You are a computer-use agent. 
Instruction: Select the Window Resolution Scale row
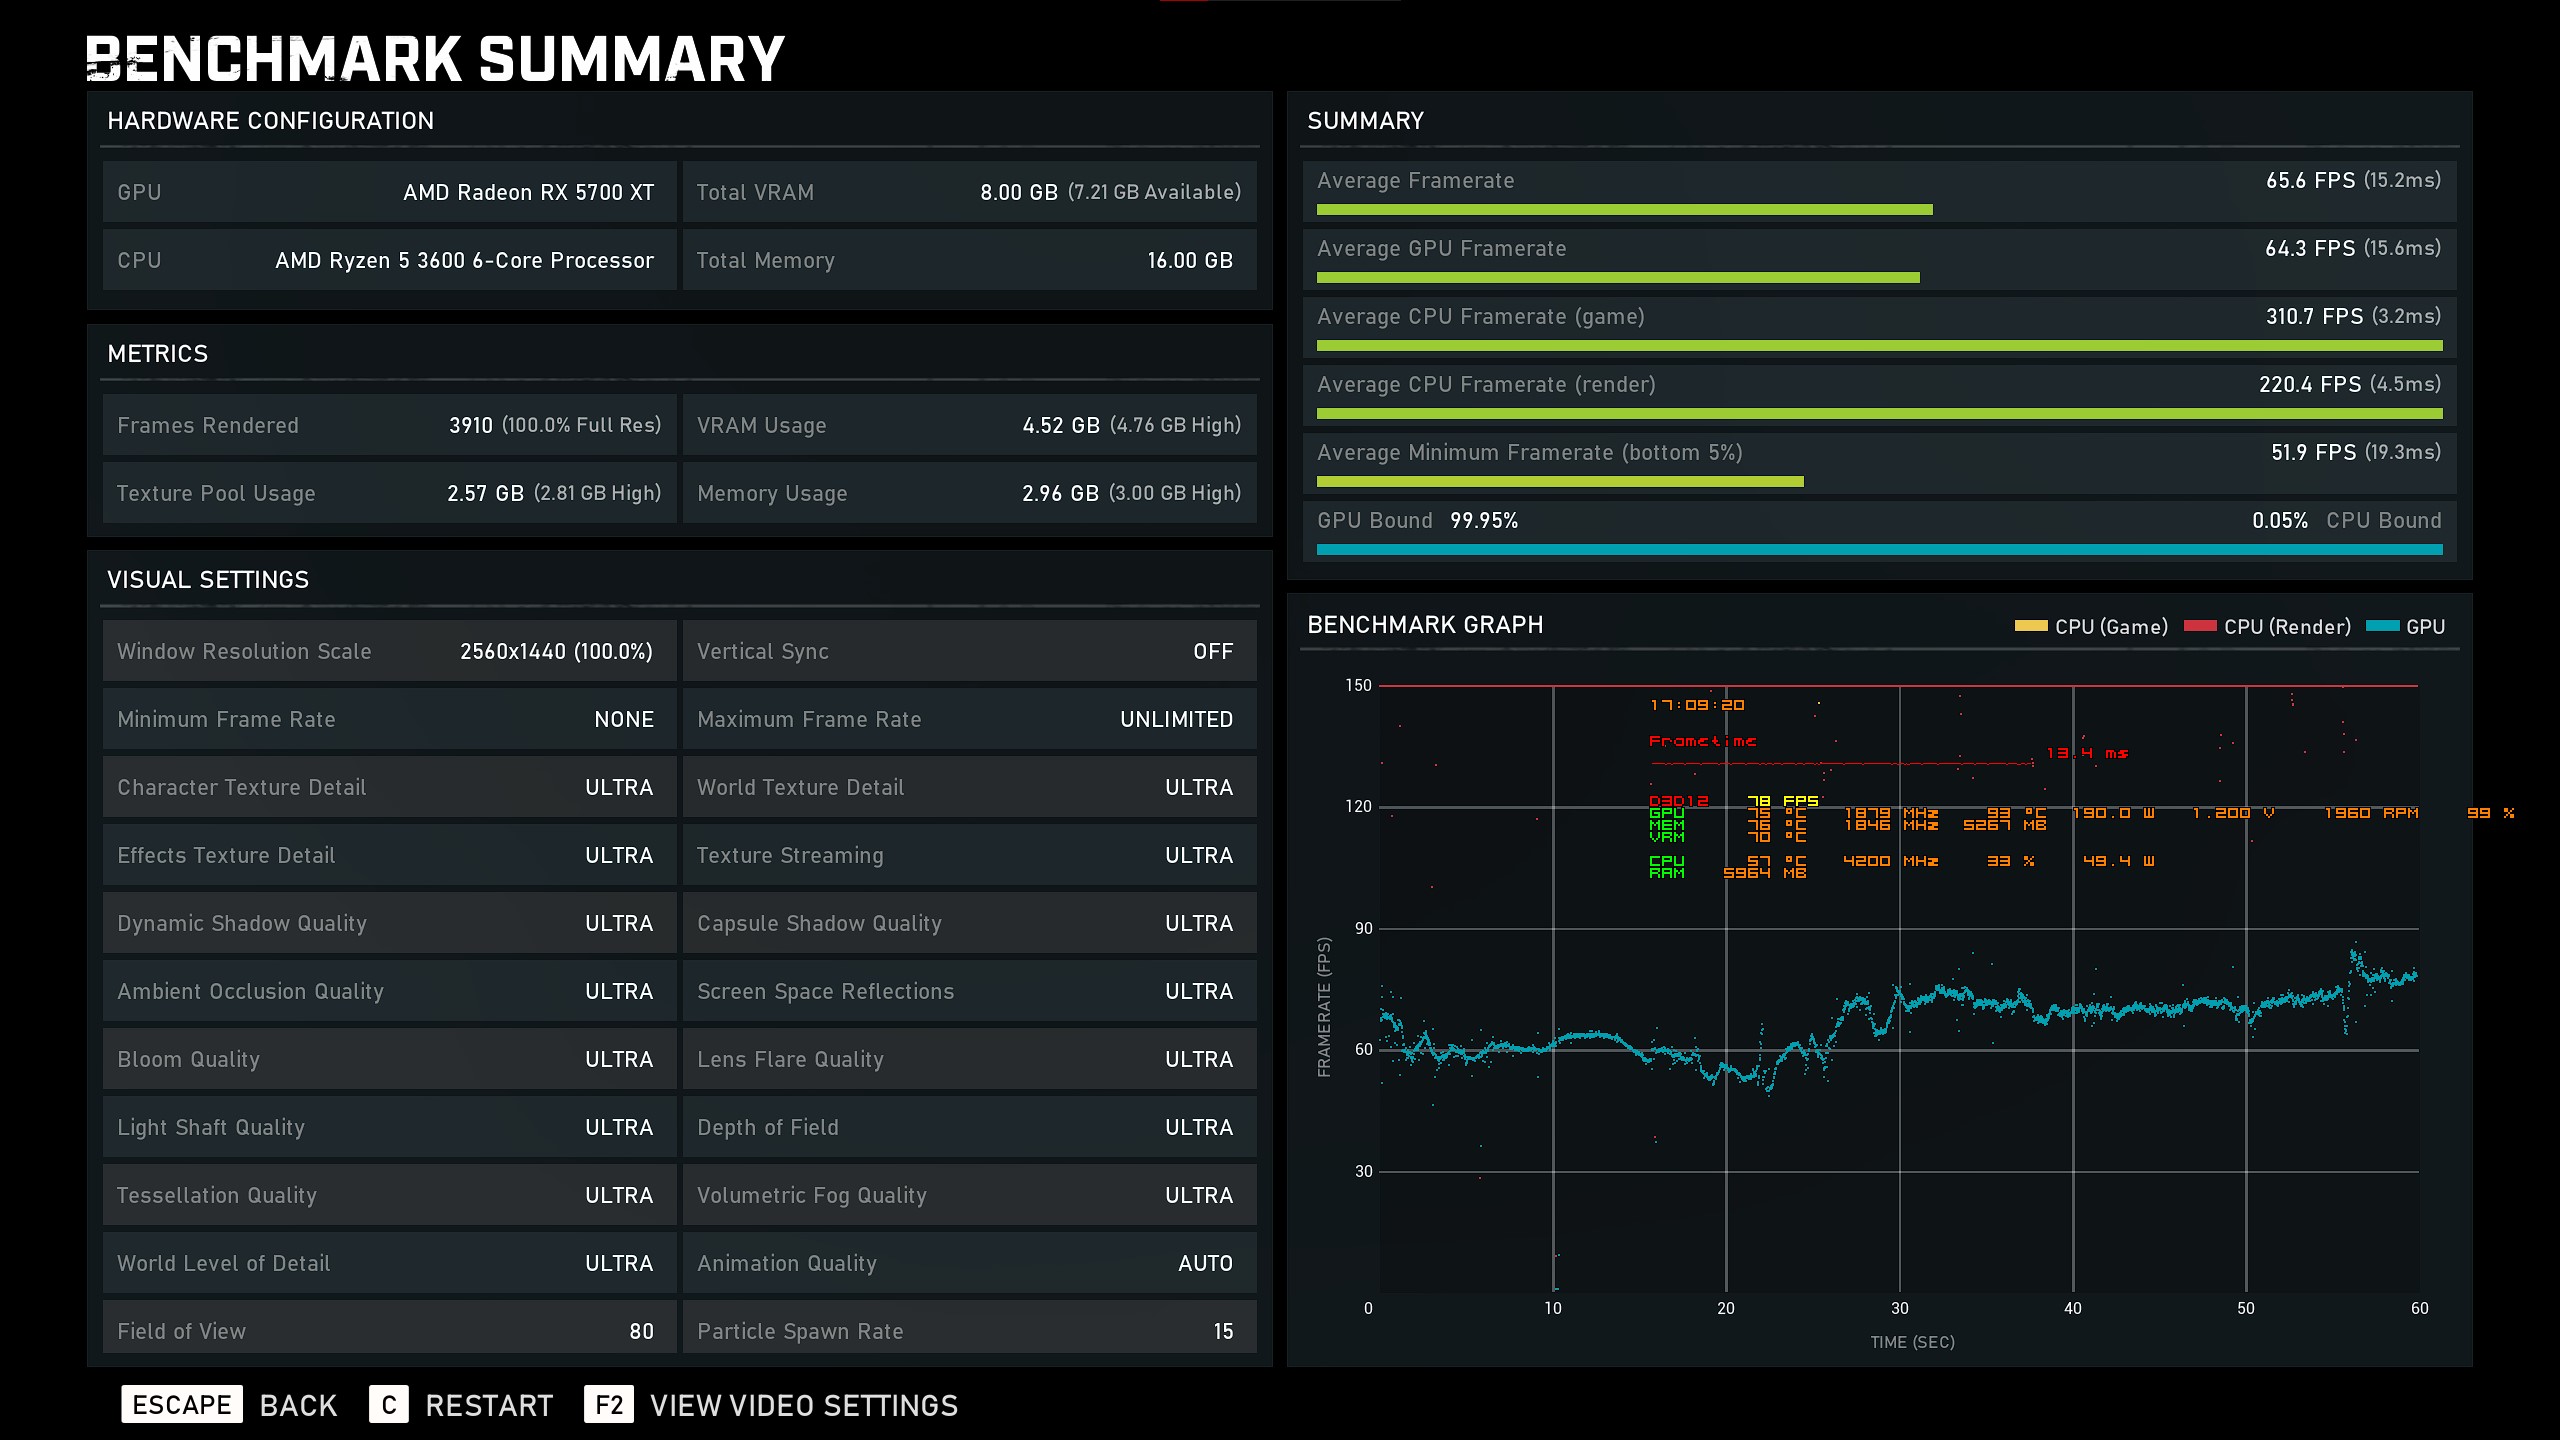pos(388,652)
